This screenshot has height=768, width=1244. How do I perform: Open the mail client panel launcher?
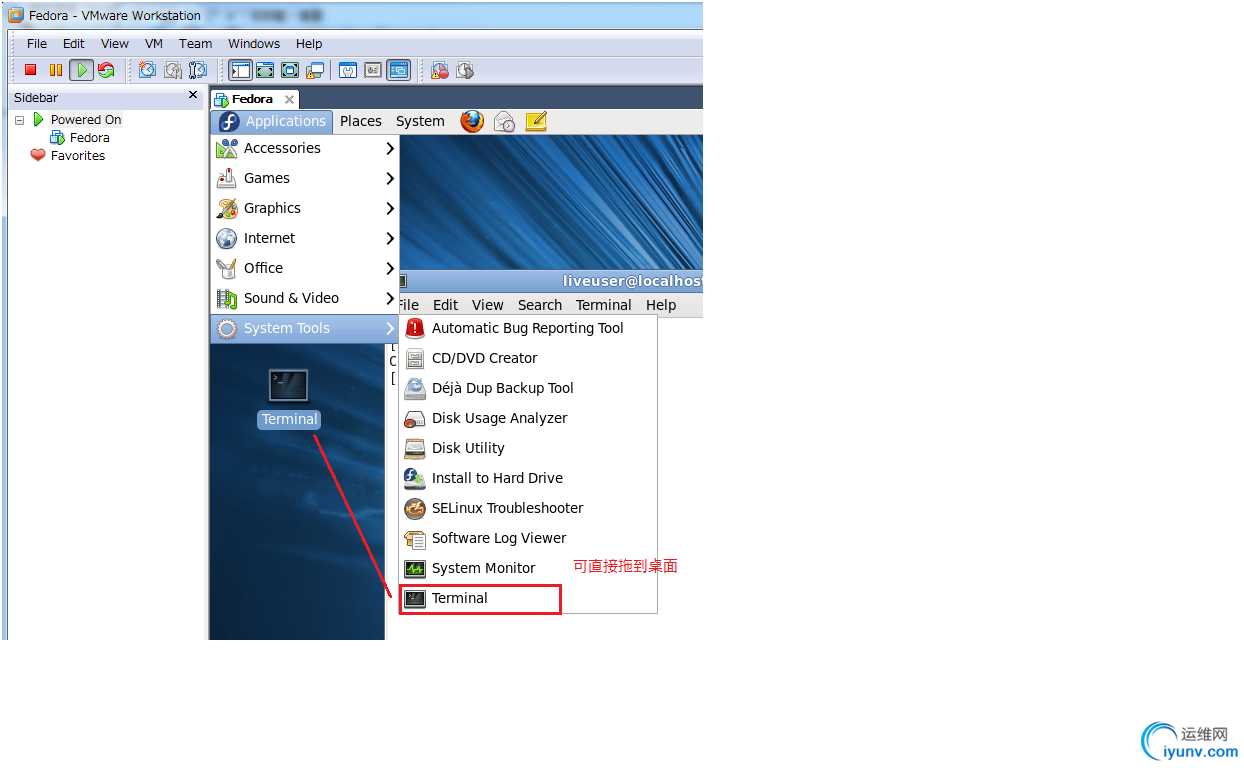[505, 122]
